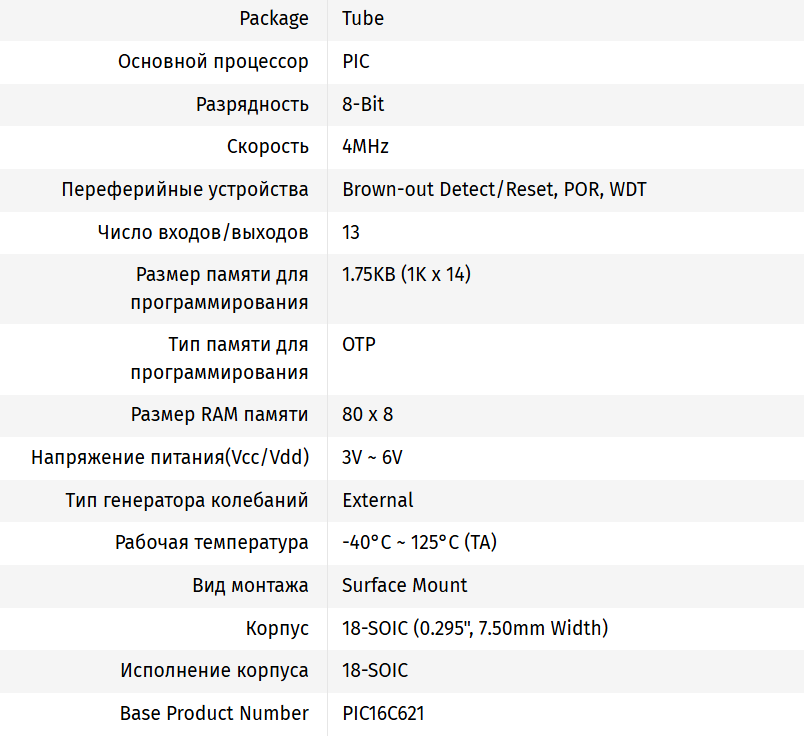Click the 'Переферийные устройства' row label

pos(185,190)
